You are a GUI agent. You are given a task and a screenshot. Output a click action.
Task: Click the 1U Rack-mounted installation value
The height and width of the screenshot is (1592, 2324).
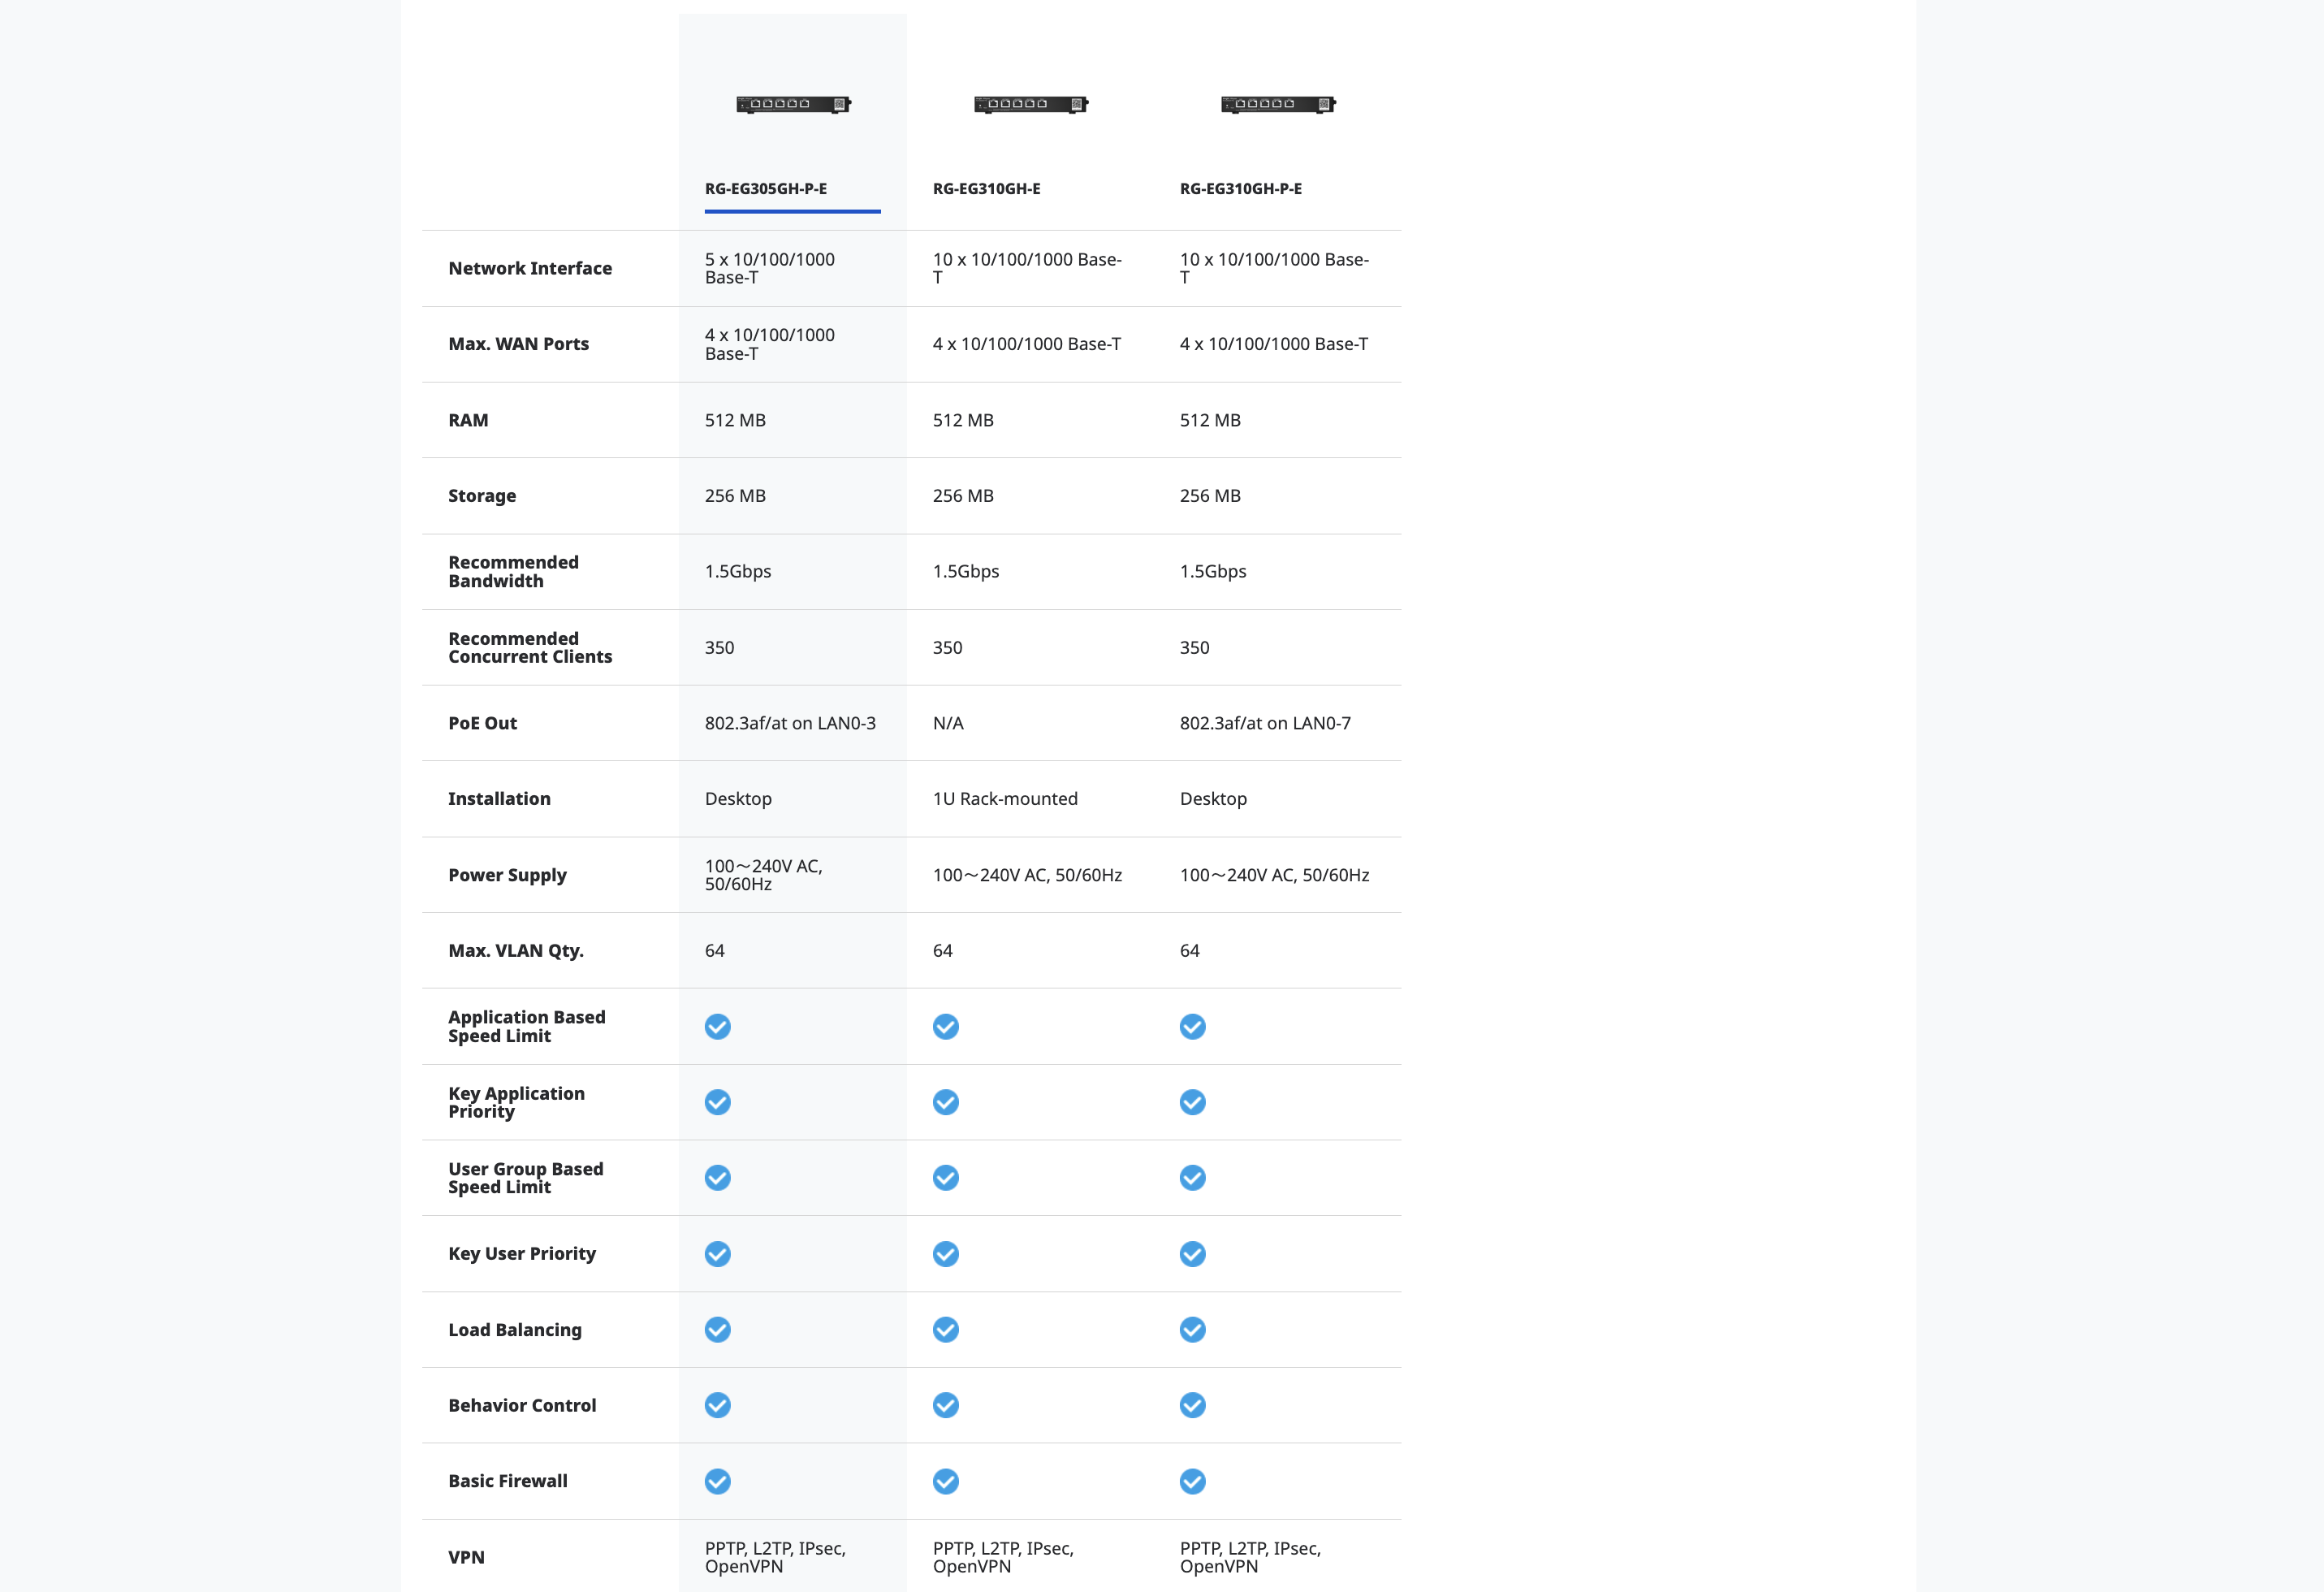[x=1005, y=799]
